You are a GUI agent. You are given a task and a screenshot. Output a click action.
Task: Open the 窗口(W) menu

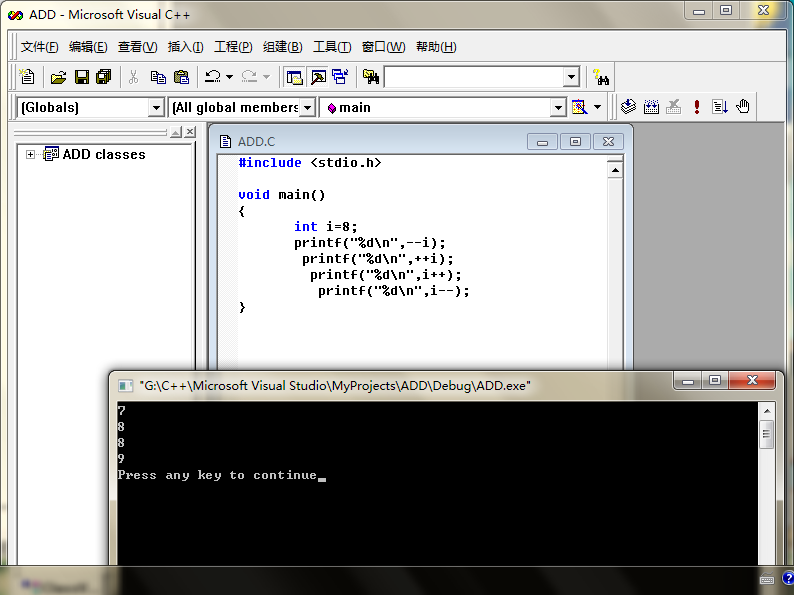(383, 47)
